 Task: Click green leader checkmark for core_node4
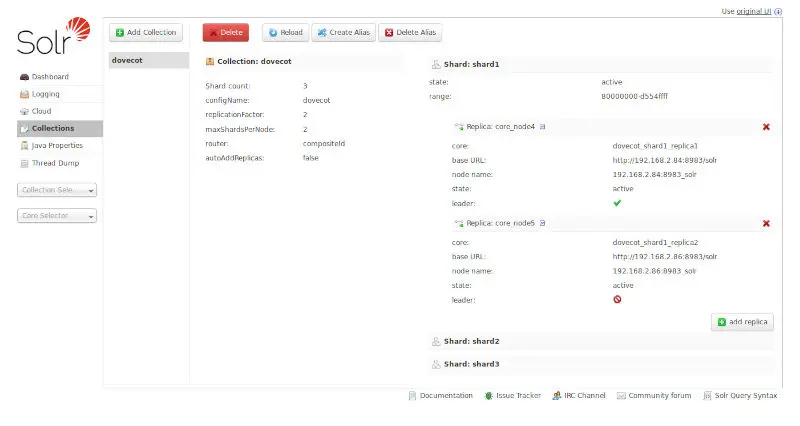[x=617, y=203]
